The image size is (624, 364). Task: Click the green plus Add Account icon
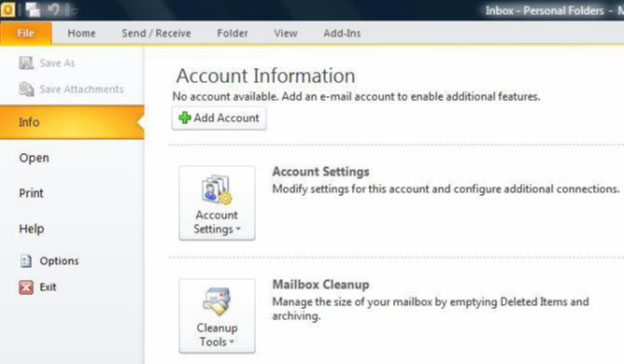tap(185, 118)
